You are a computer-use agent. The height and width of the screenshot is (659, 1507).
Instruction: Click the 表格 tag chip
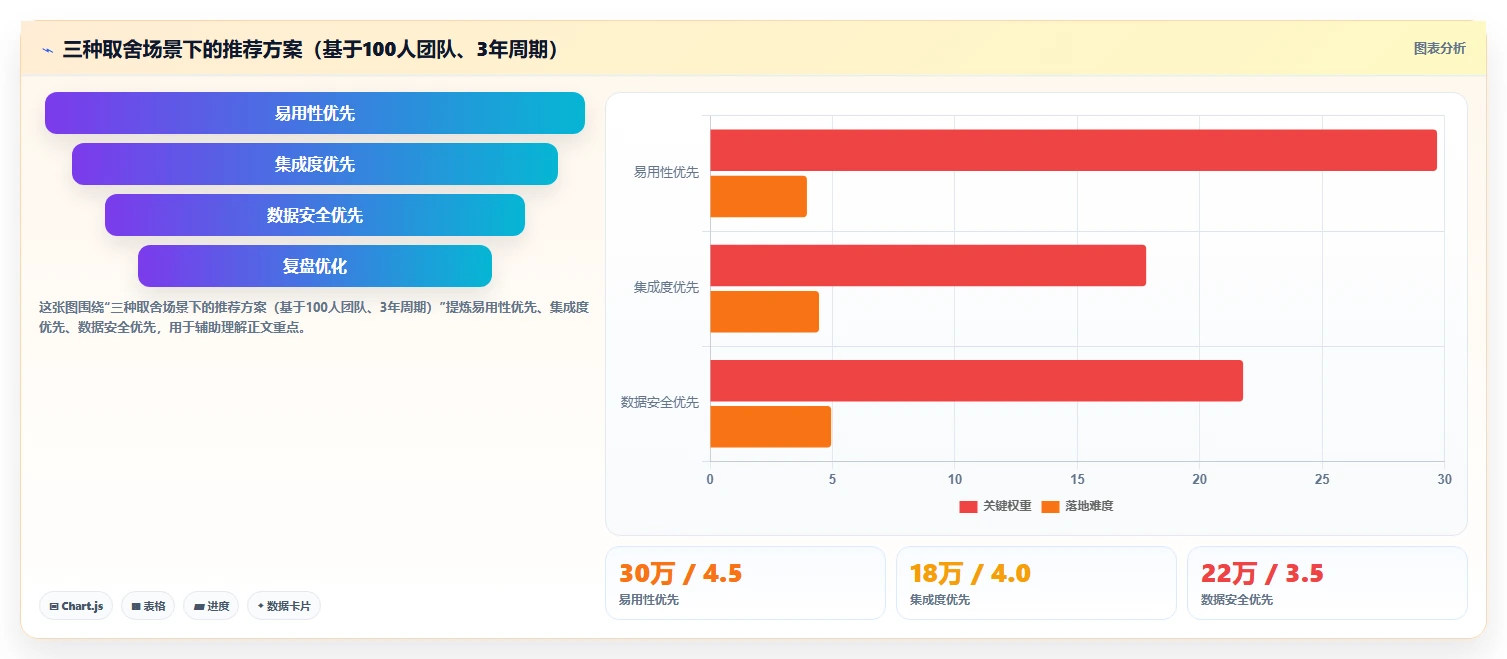pos(148,606)
